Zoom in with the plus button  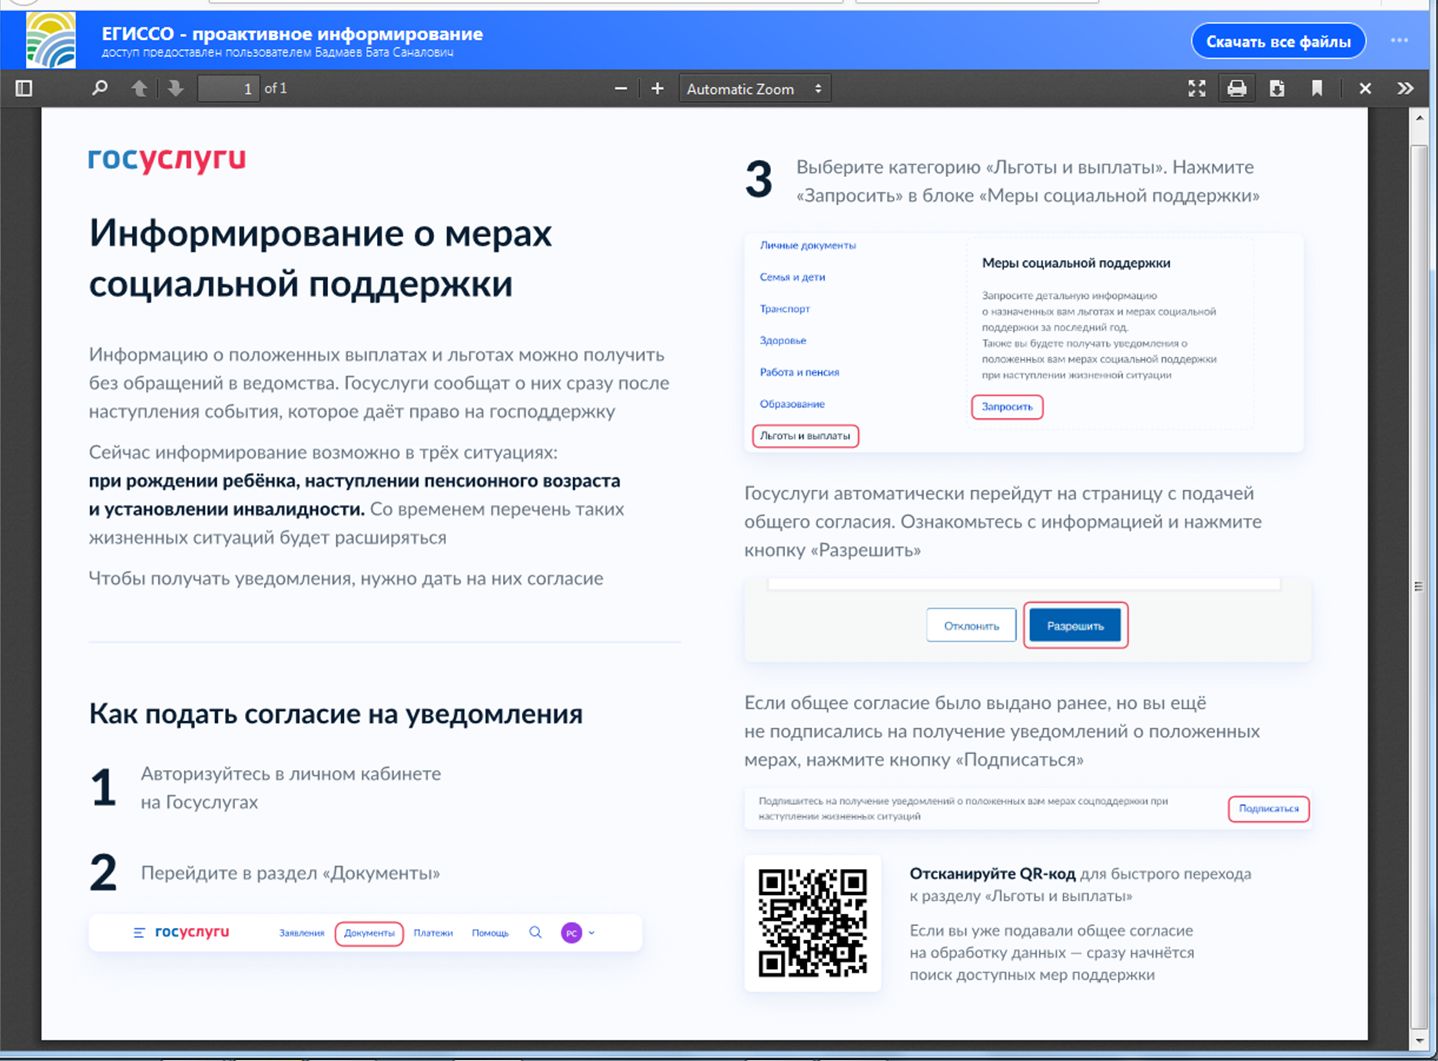[657, 89]
